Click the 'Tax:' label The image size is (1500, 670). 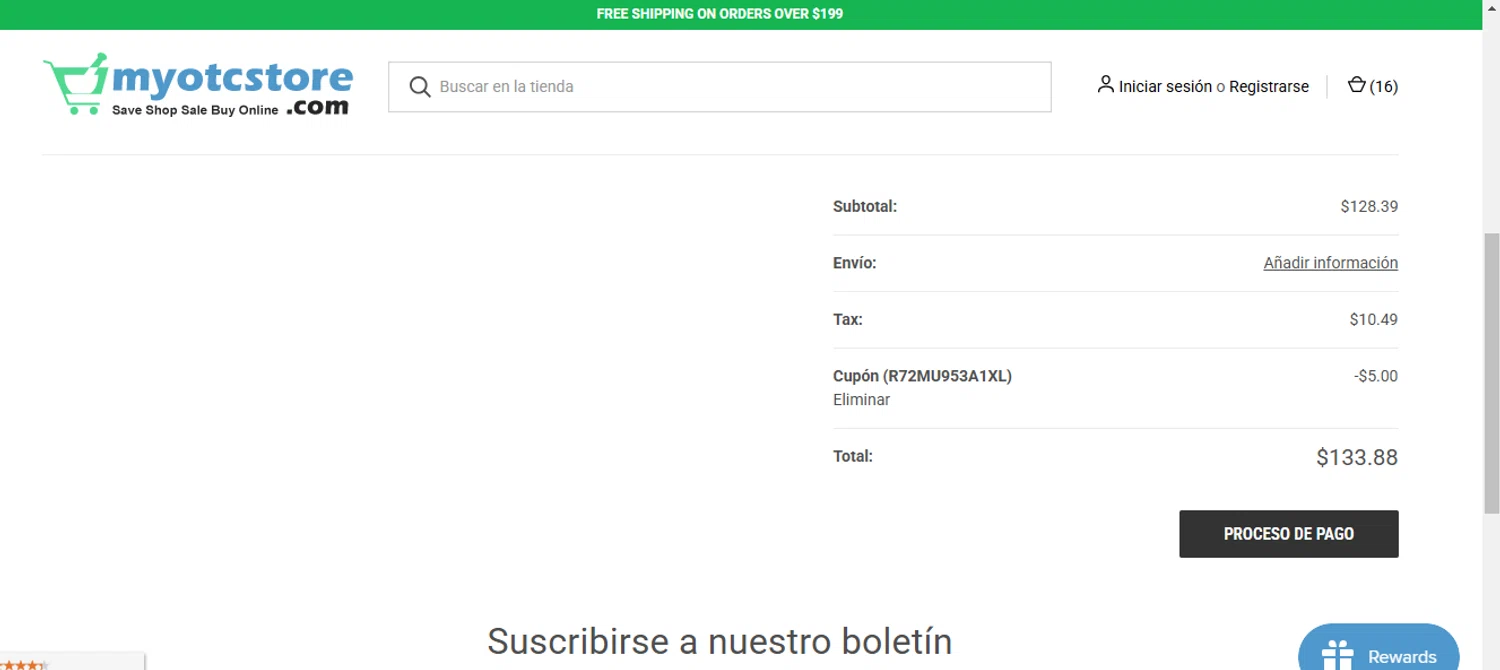pos(848,320)
